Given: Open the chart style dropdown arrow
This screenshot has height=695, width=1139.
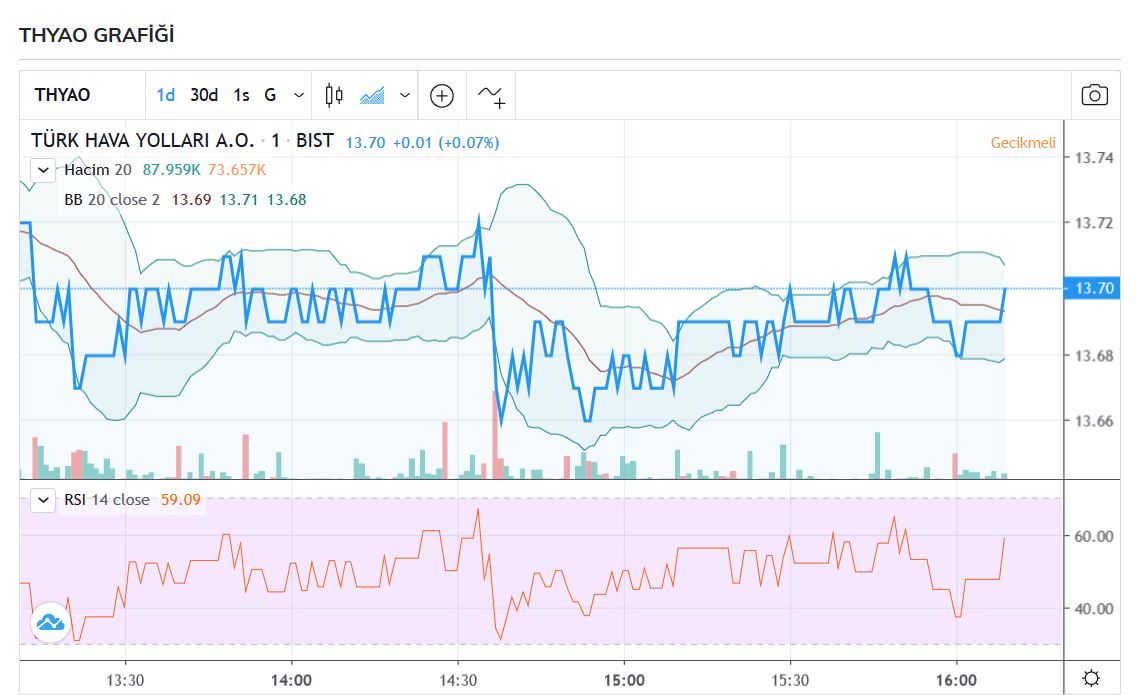Looking at the screenshot, I should coord(405,95).
